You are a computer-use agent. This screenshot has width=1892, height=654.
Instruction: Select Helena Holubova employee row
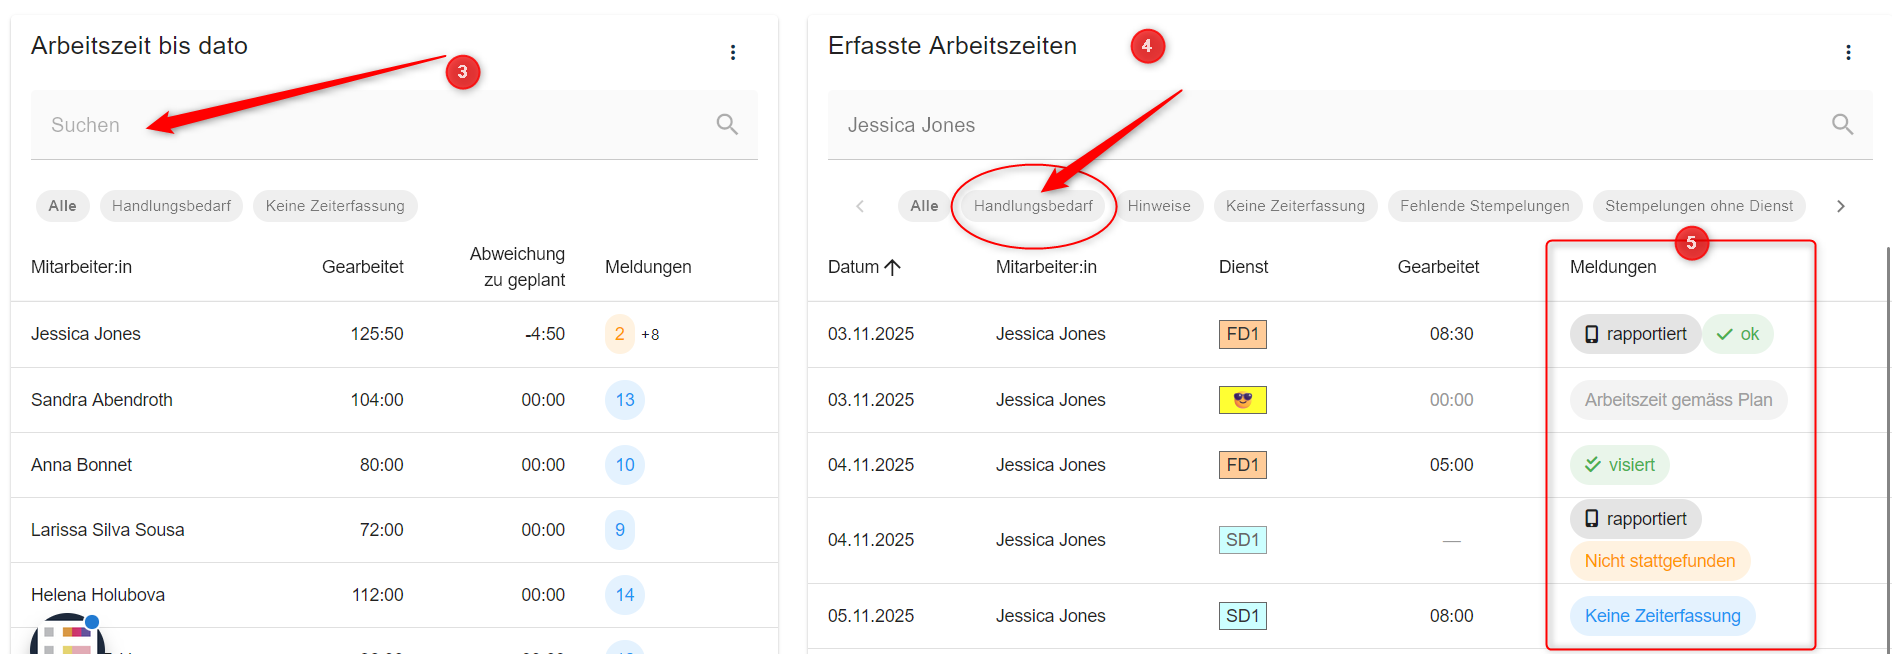(394, 595)
